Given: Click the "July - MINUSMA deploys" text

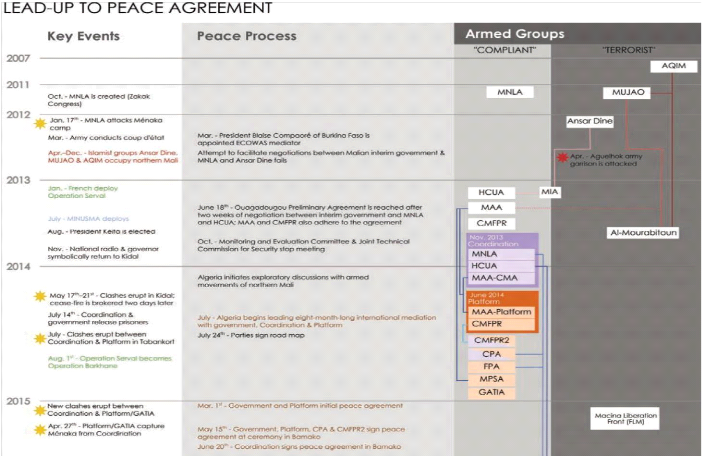Looking at the screenshot, I should tap(88, 219).
